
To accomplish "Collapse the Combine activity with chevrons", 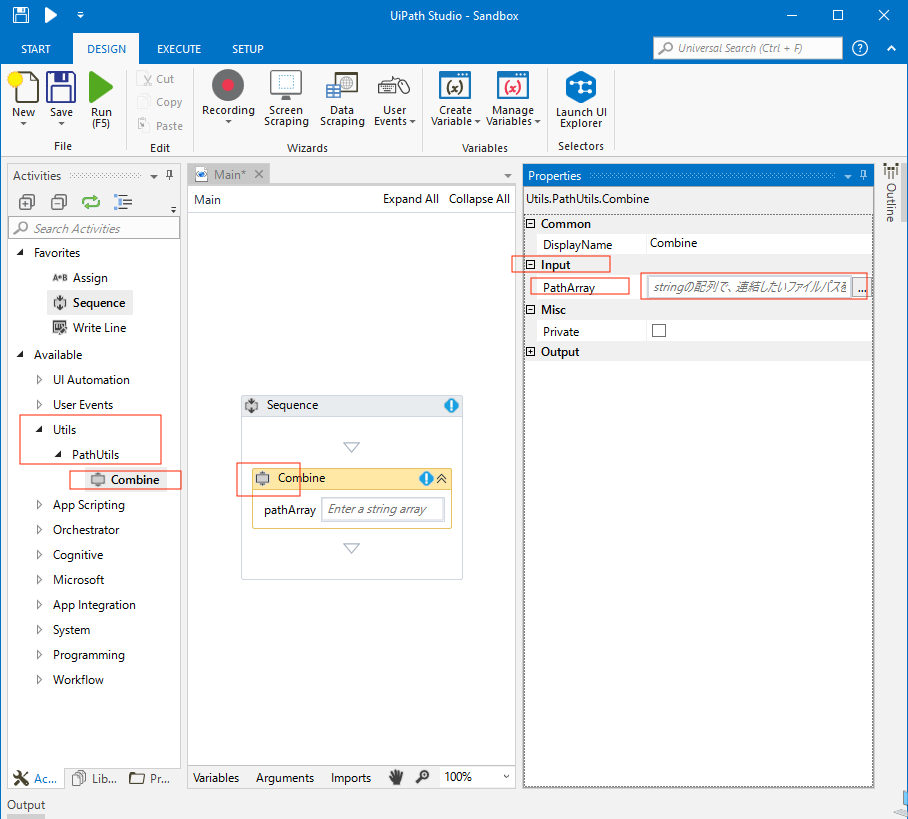I will pyautogui.click(x=442, y=478).
